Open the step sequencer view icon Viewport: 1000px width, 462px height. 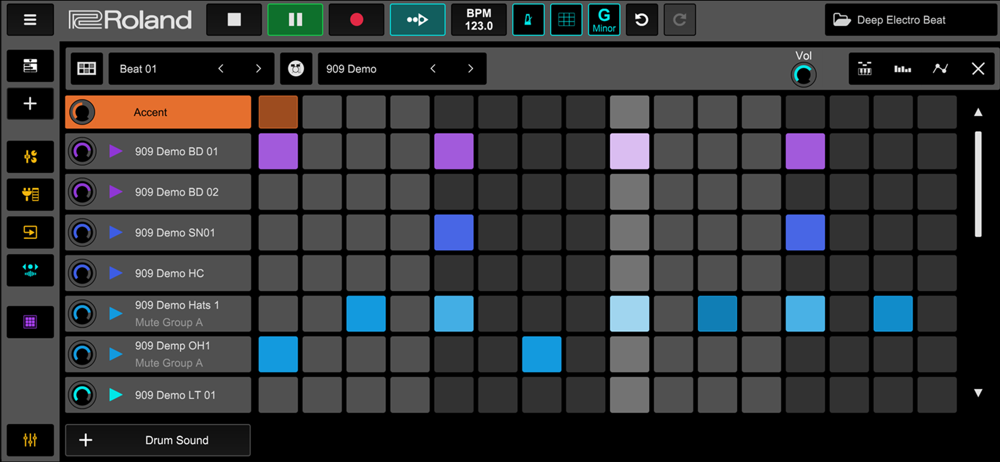(865, 69)
